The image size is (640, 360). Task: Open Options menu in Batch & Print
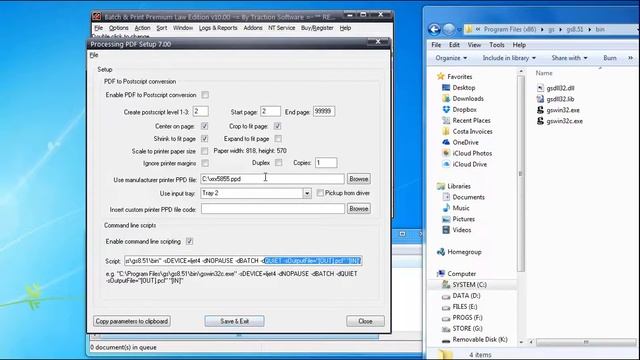point(118,28)
